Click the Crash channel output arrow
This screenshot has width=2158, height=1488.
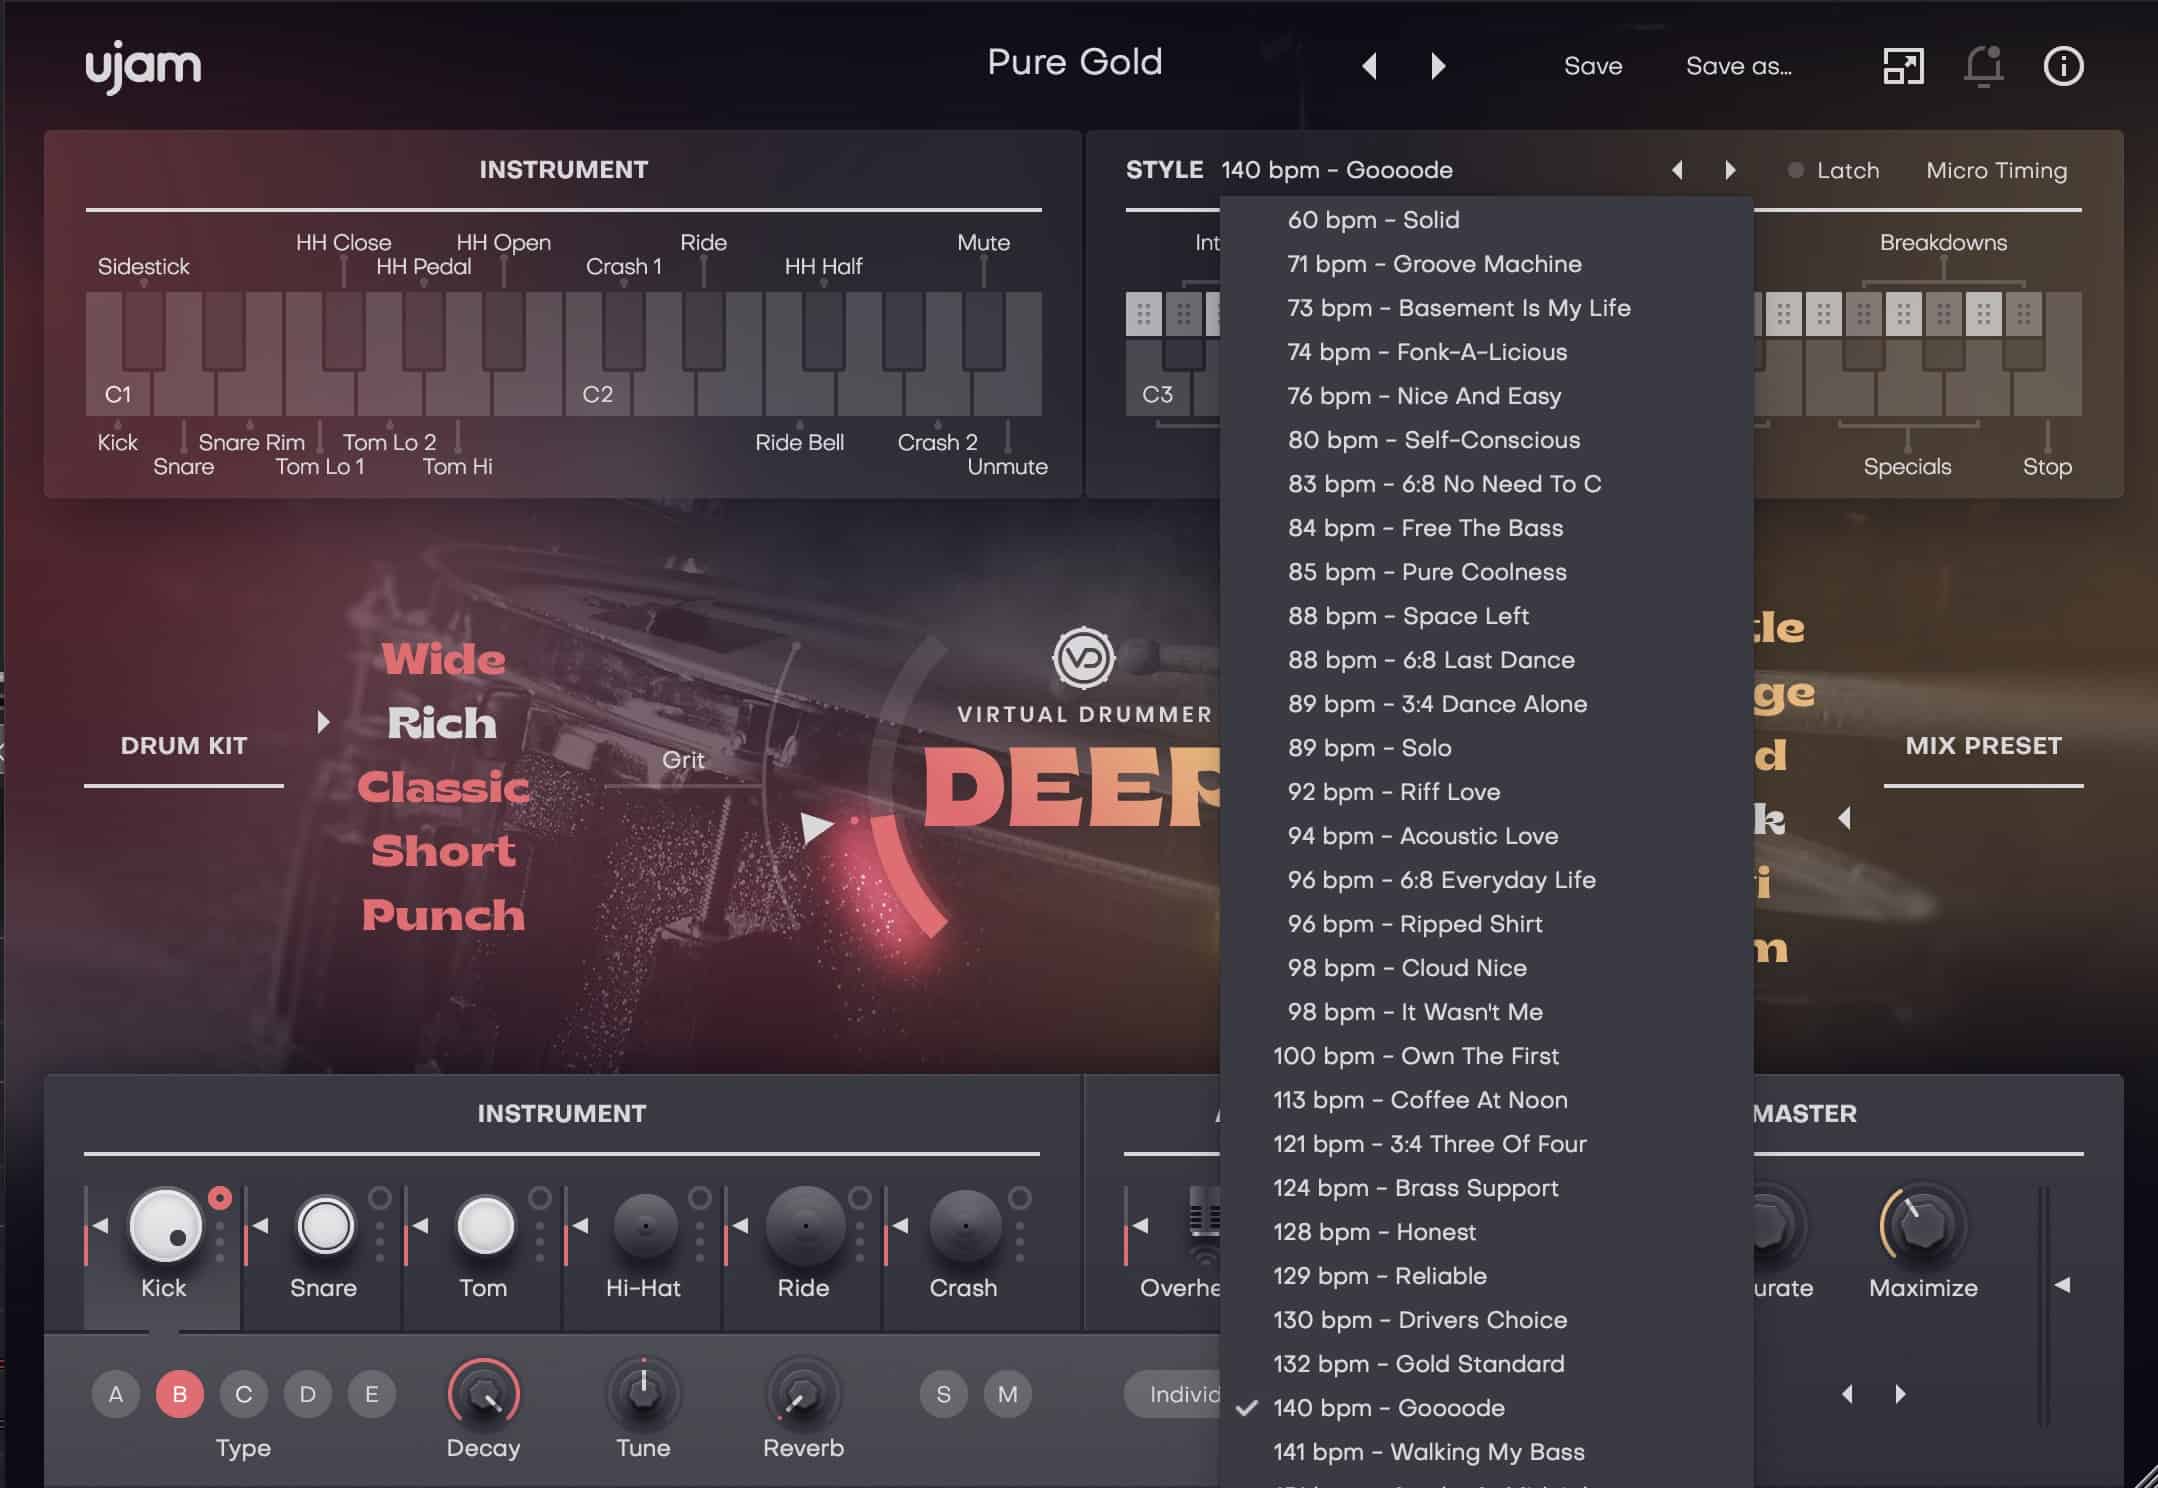point(900,1225)
